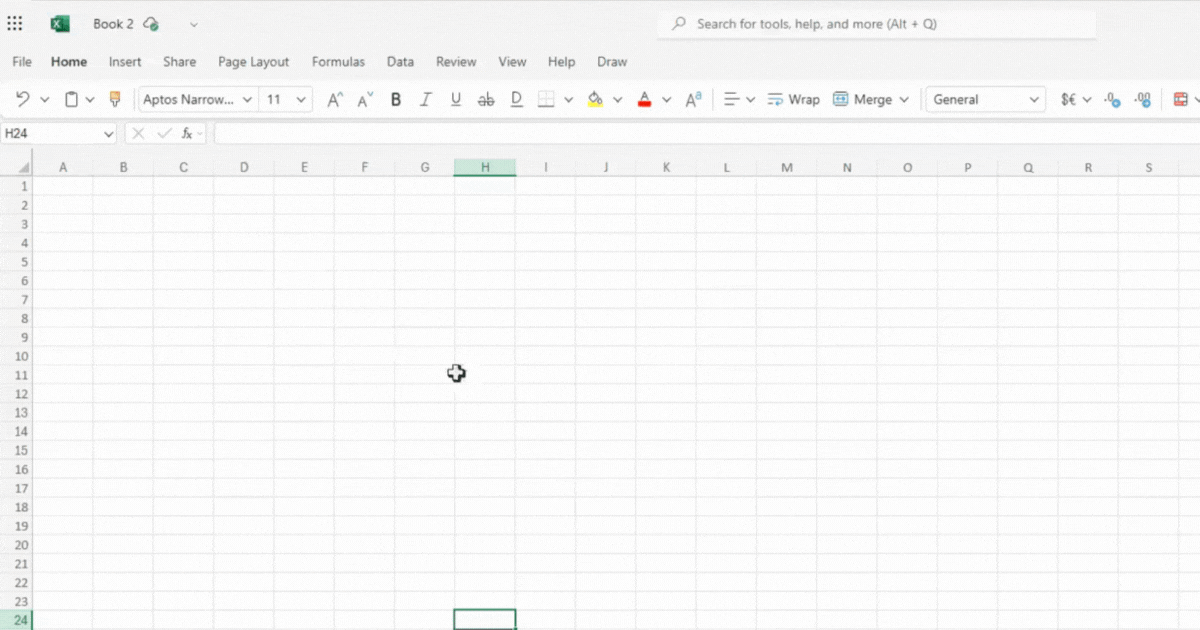
Task: Switch to the Insert tab
Action: coord(125,62)
